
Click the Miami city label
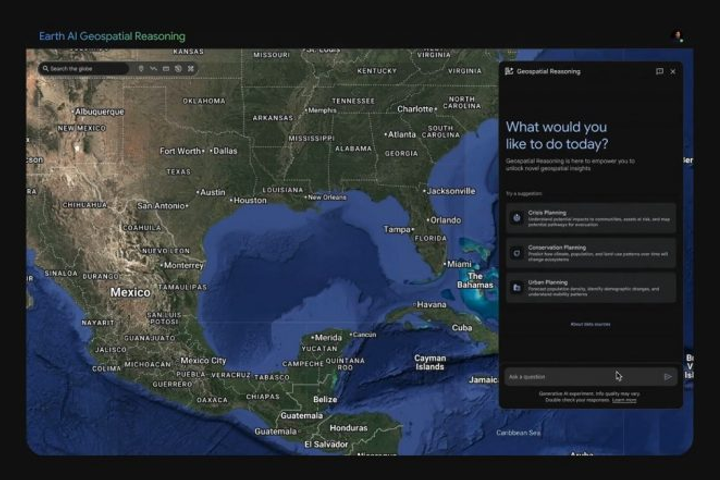coord(458,264)
